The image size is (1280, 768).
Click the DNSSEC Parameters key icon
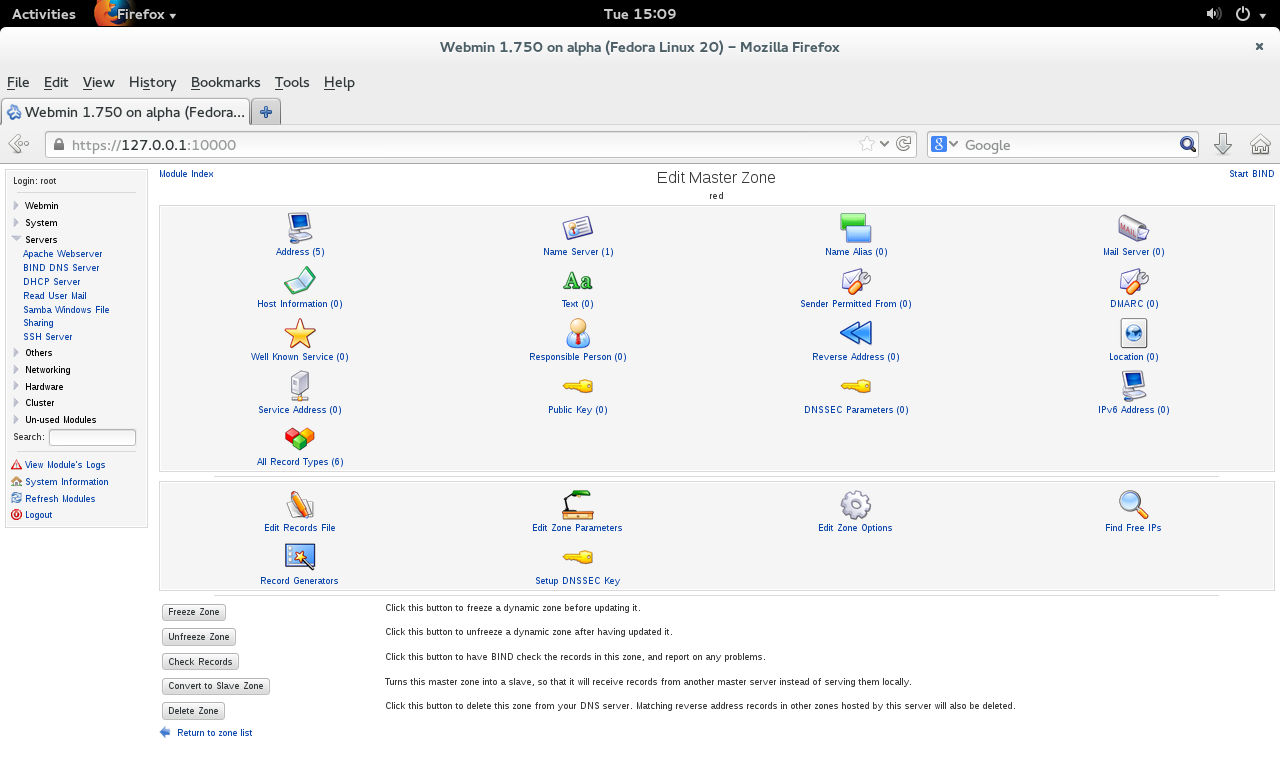click(856, 386)
